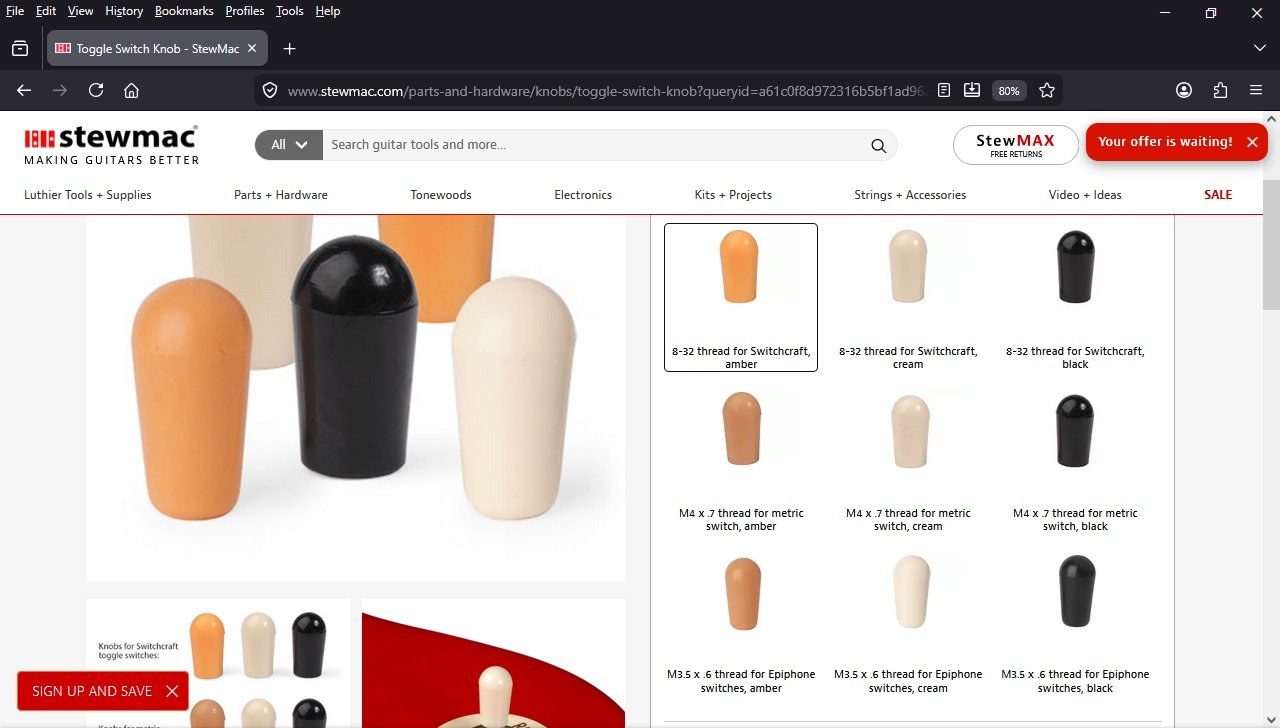1280x728 pixels.
Task: Select 8-32 thread Switchcraft black knob
Action: [1075, 297]
